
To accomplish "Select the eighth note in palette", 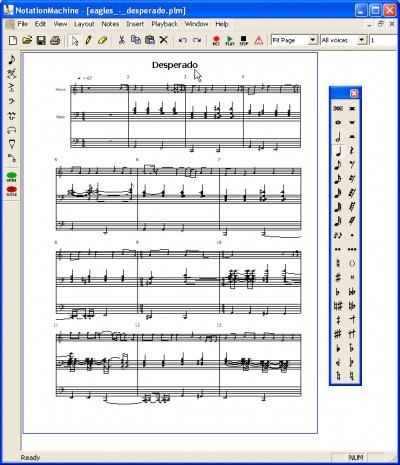I will [338, 165].
